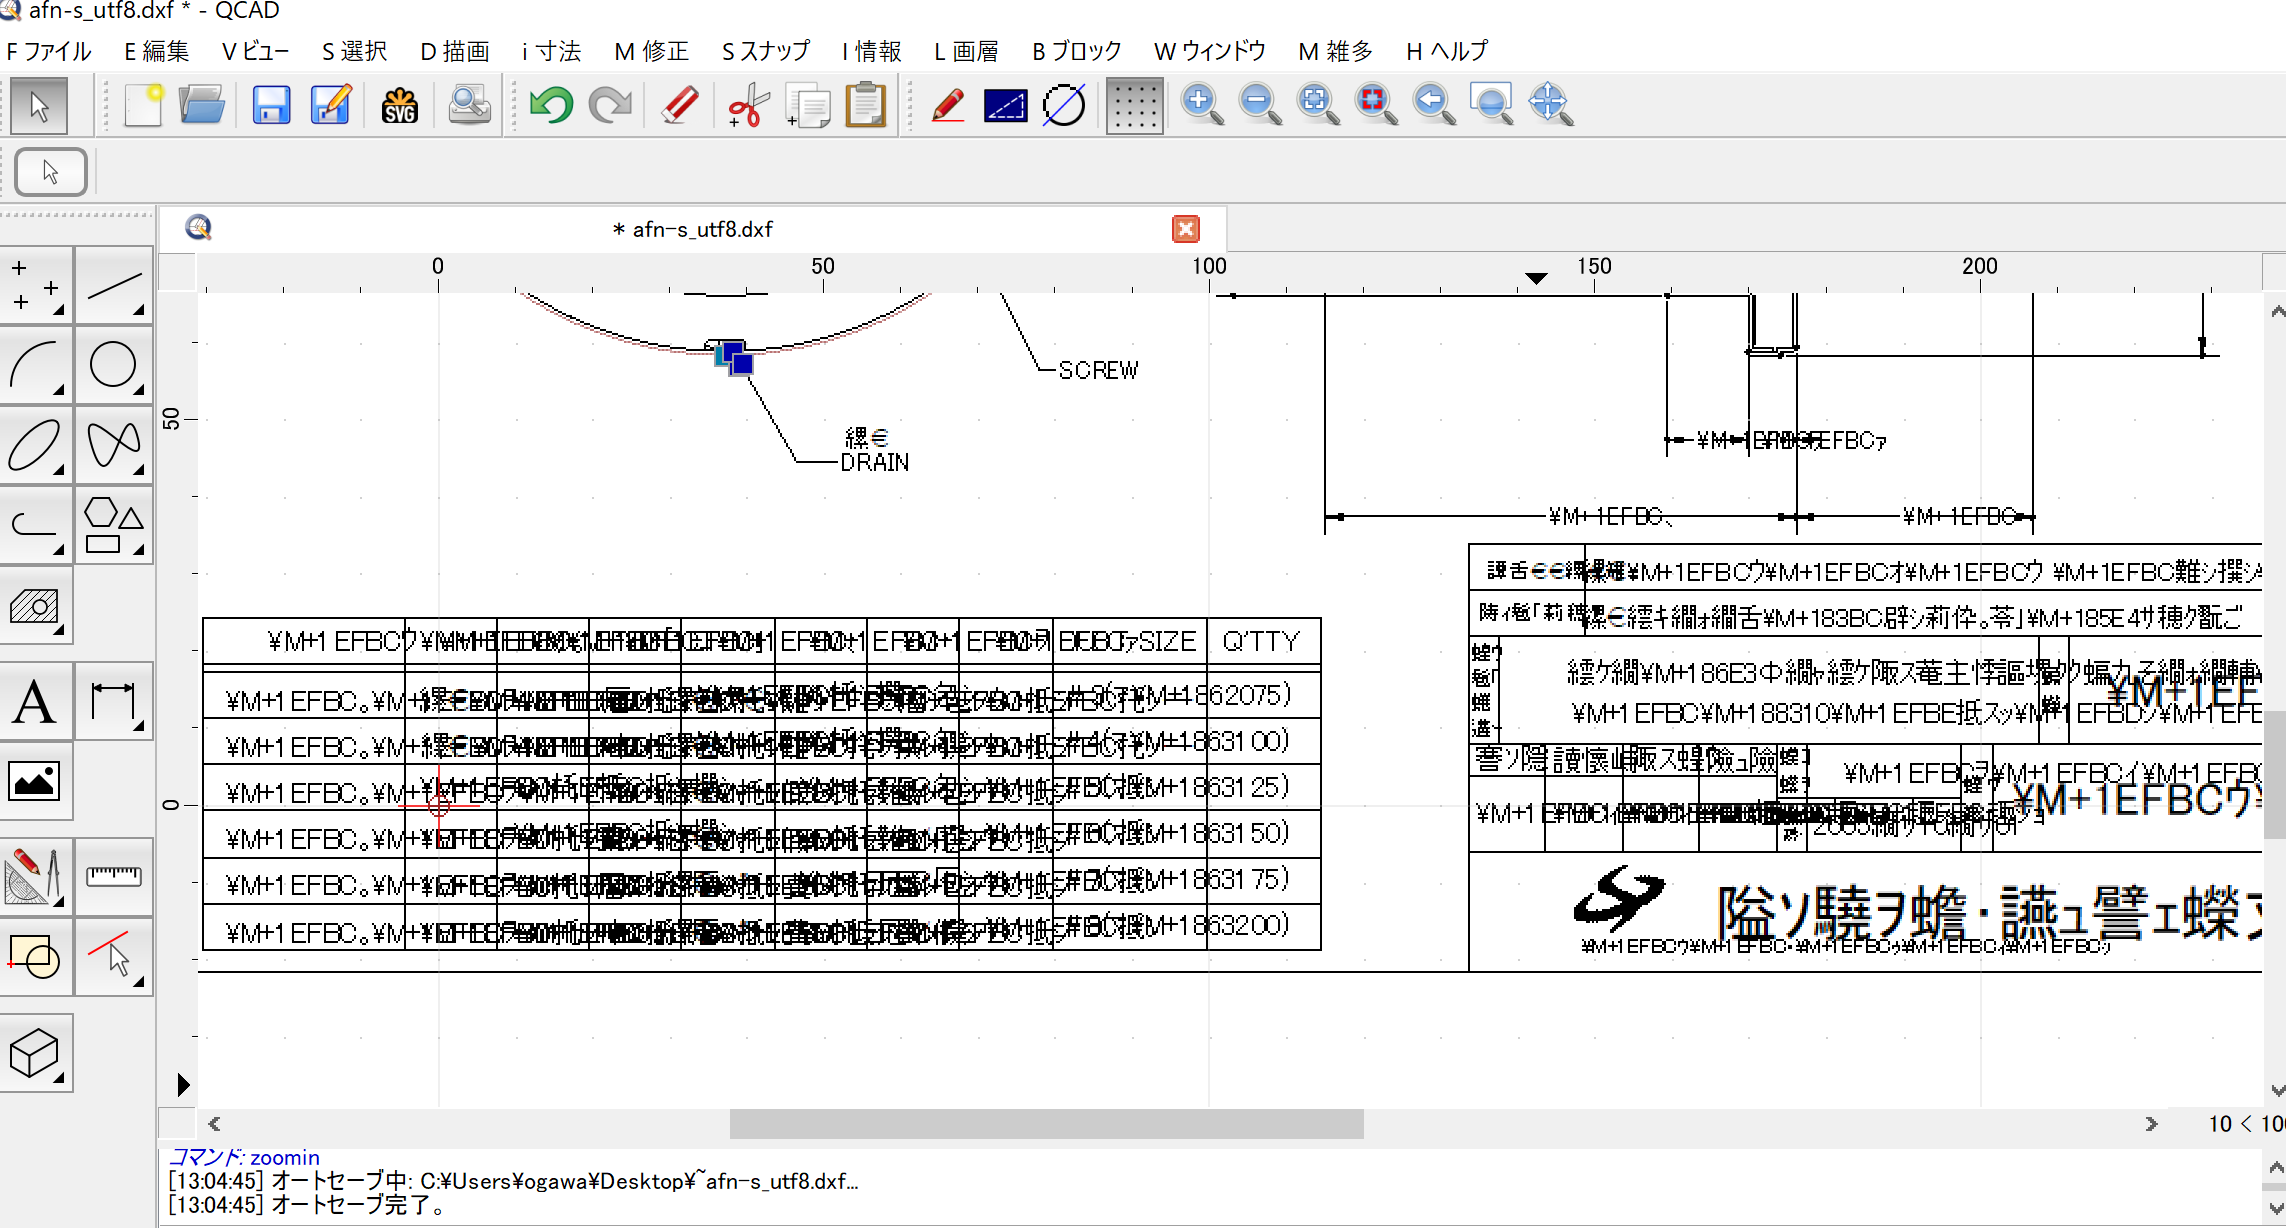Open the dimension tools

coord(114,701)
